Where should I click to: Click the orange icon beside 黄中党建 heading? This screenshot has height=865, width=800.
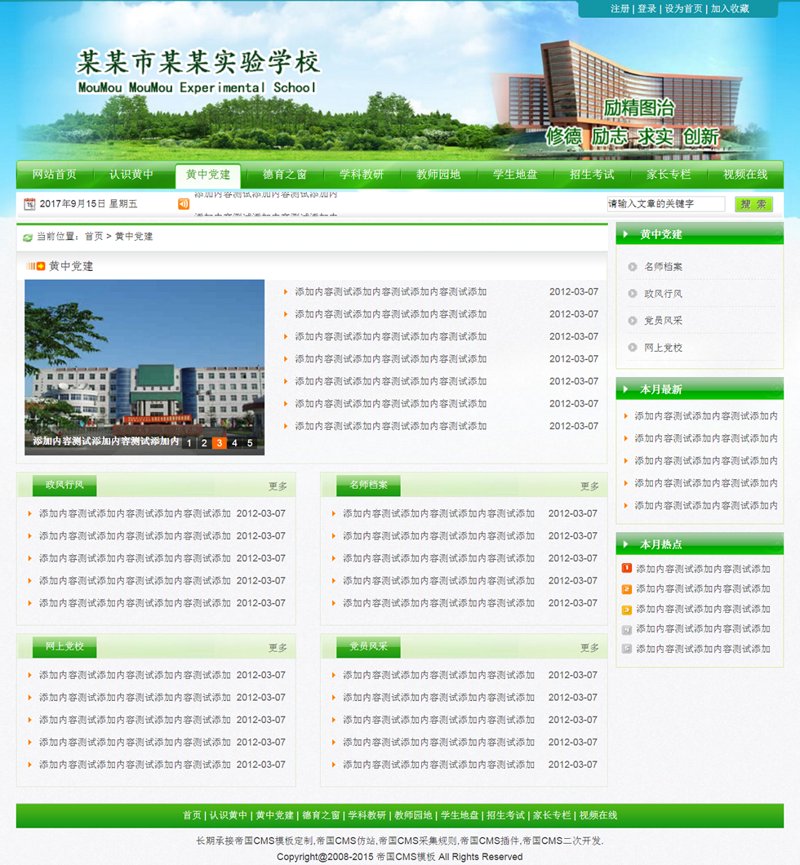(36, 266)
